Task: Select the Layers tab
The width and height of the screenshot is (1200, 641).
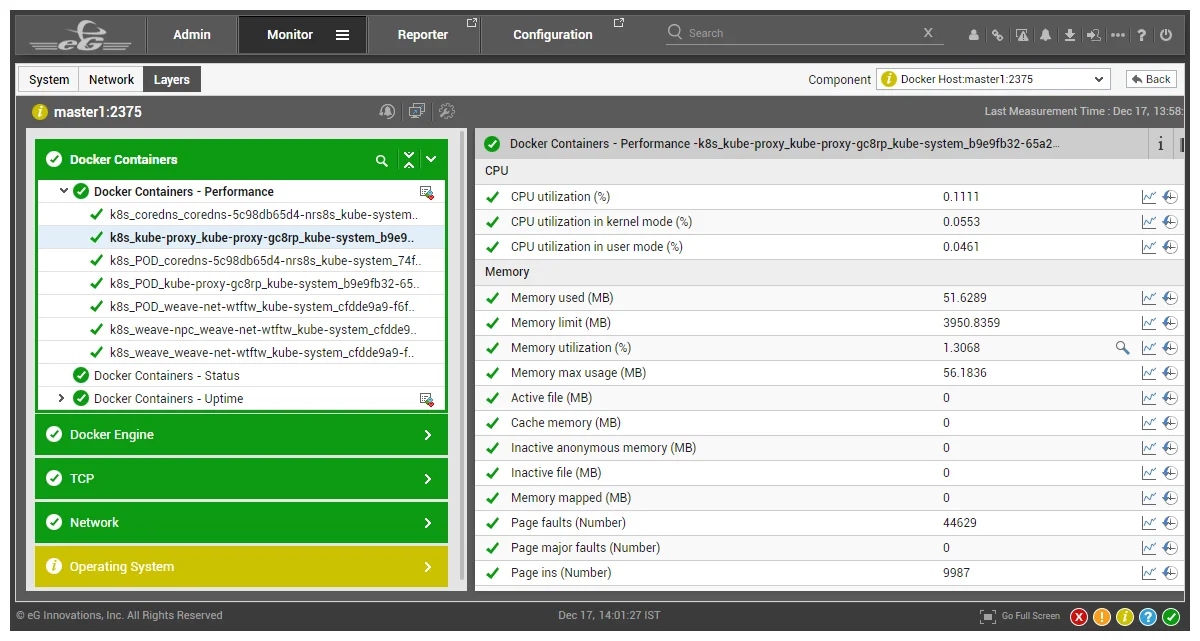Action: pos(172,80)
